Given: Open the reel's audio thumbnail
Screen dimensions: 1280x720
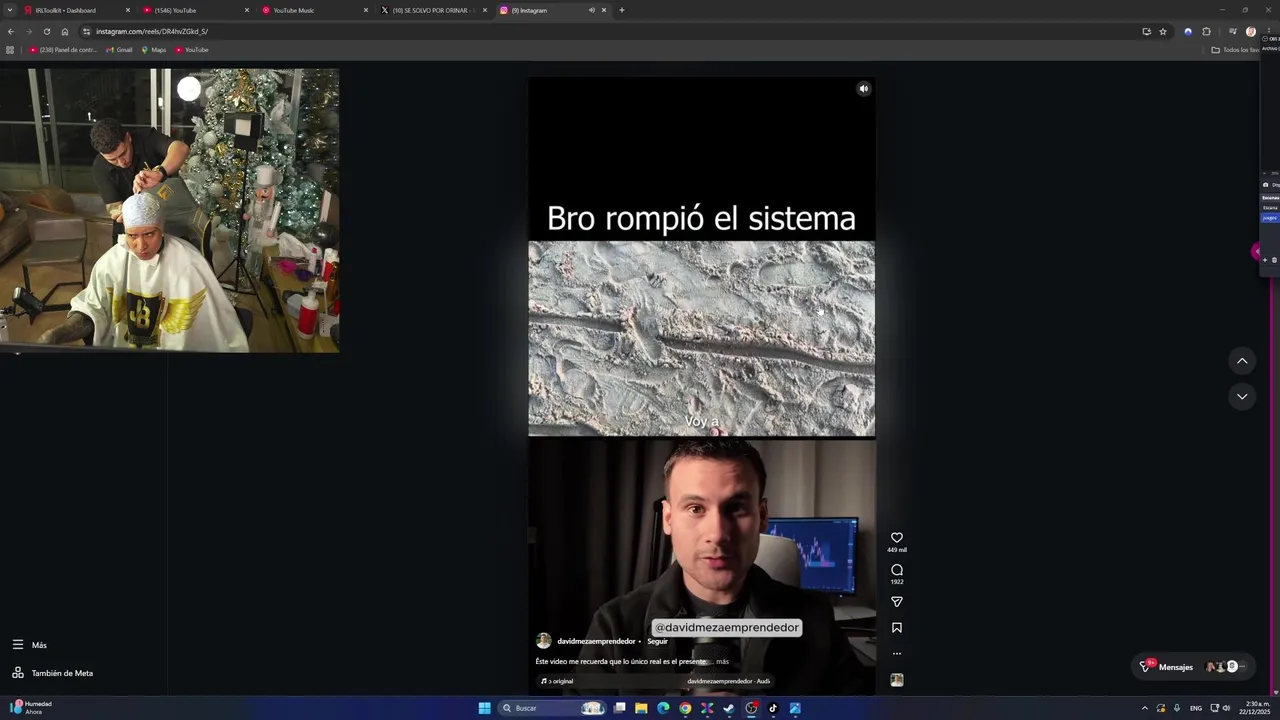Looking at the screenshot, I should point(897,680).
